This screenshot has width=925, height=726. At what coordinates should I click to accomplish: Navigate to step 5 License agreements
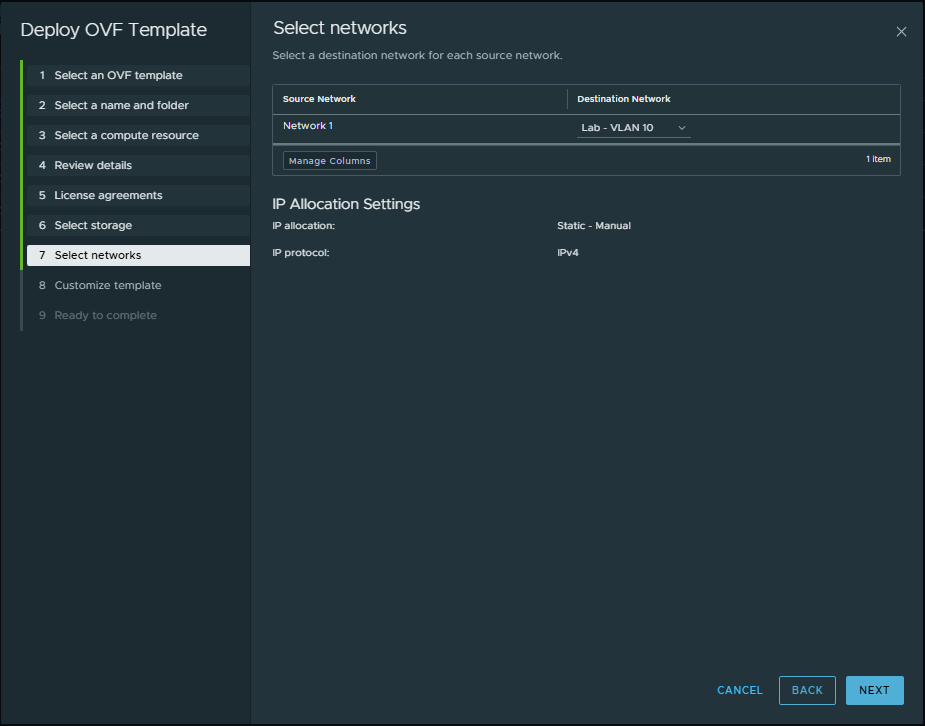108,195
